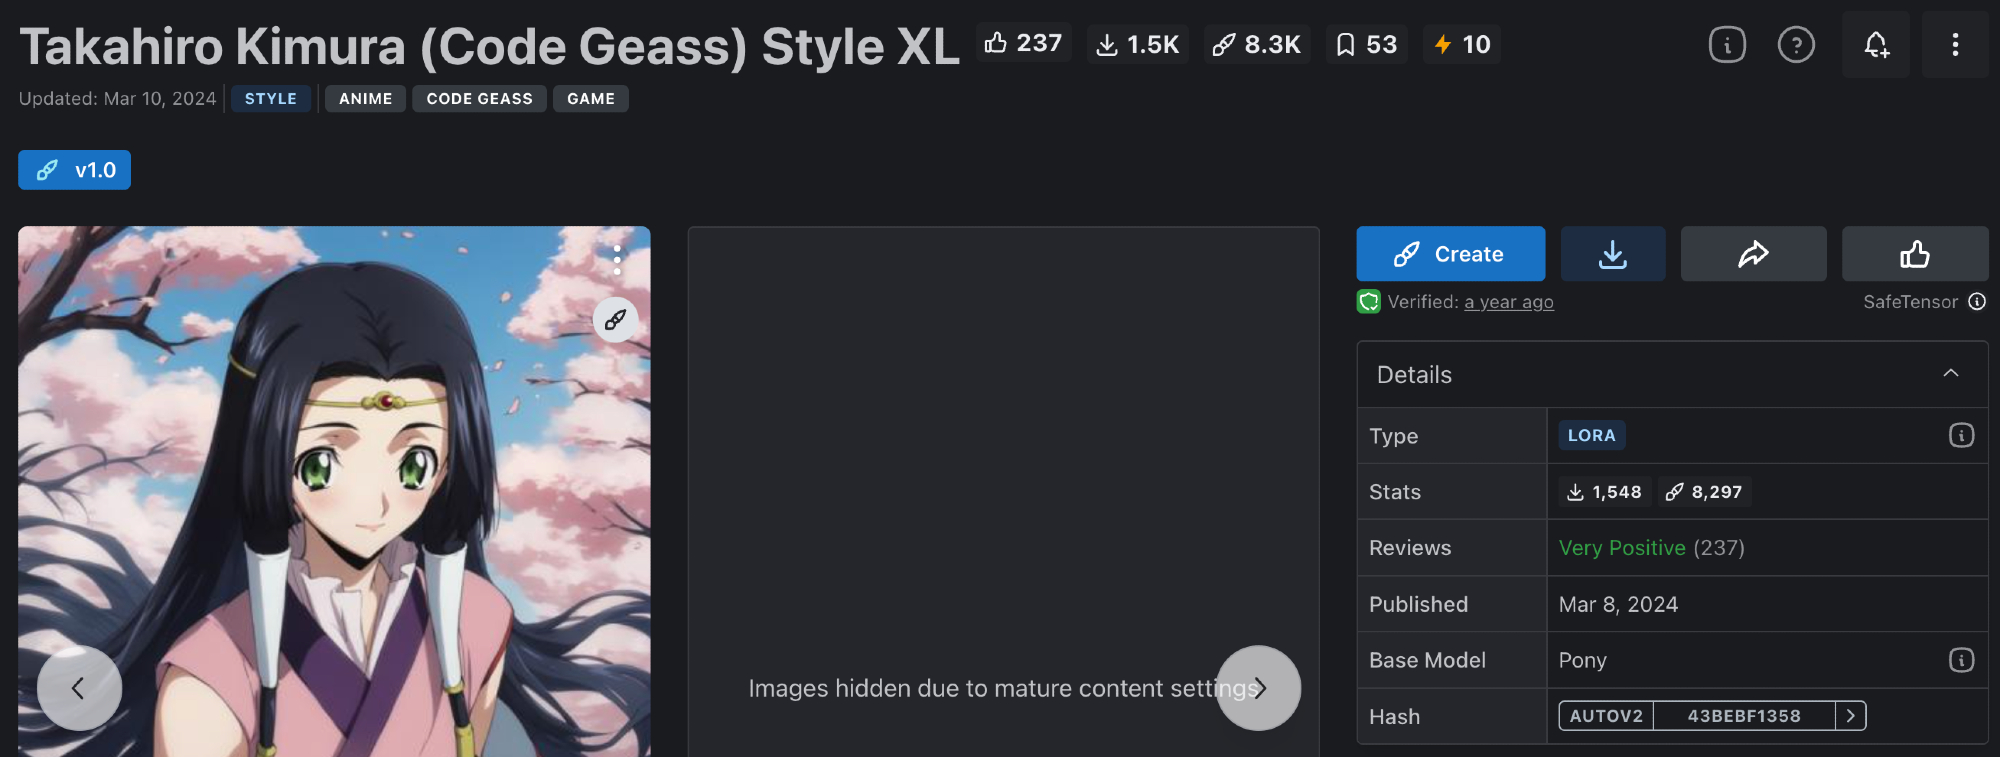
Task: Open the model info icon in header
Action: 1727,45
